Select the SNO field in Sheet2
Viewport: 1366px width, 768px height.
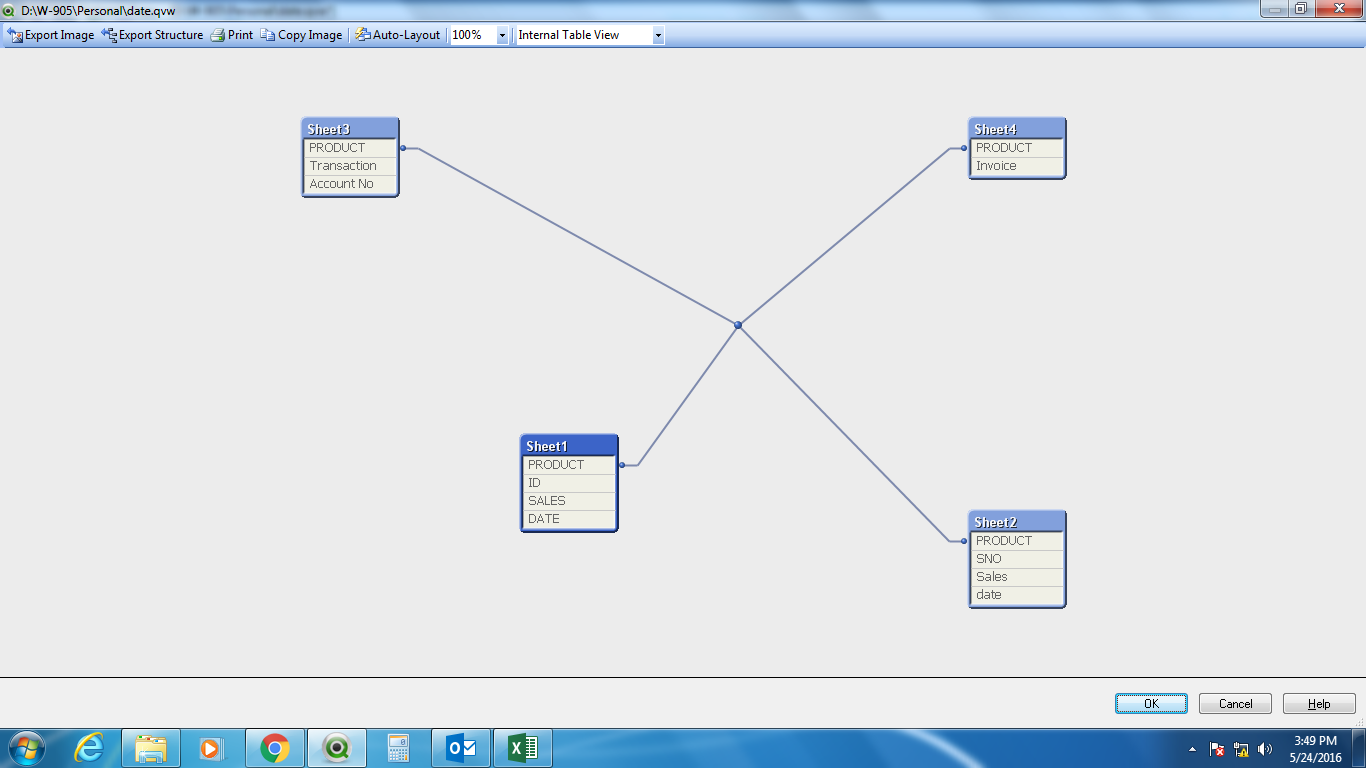(1017, 559)
